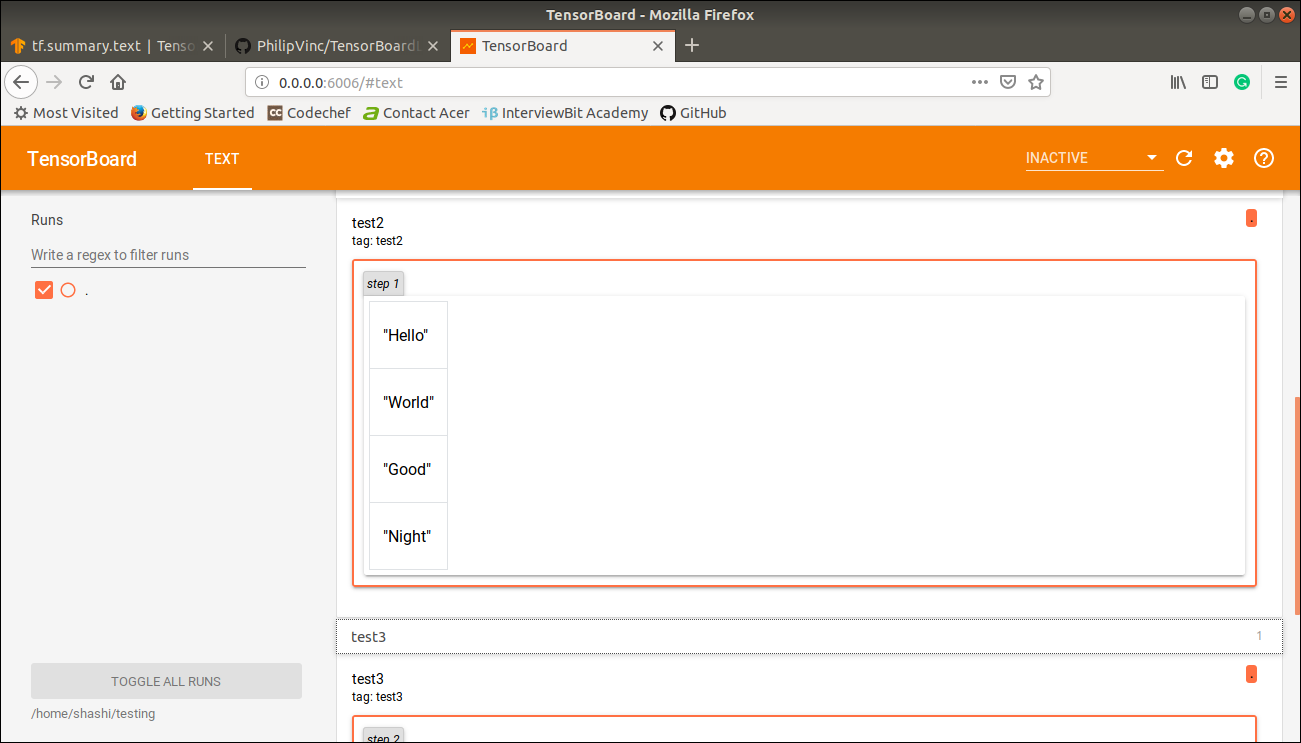The width and height of the screenshot is (1301, 743).
Task: Show site information icon in address bar
Action: tap(262, 83)
